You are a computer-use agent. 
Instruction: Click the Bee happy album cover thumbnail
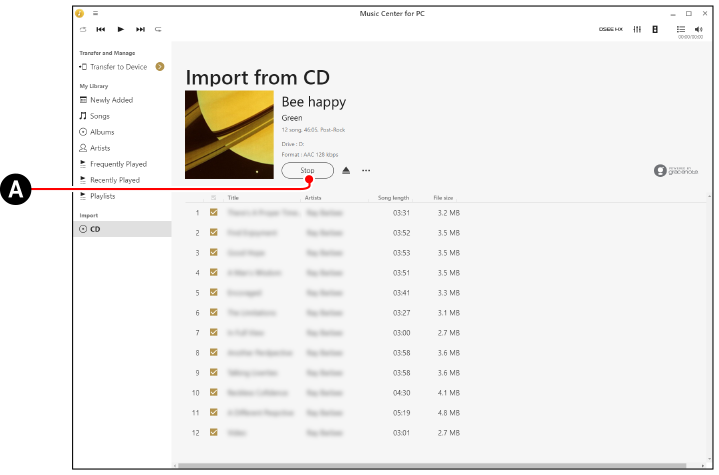(x=229, y=135)
